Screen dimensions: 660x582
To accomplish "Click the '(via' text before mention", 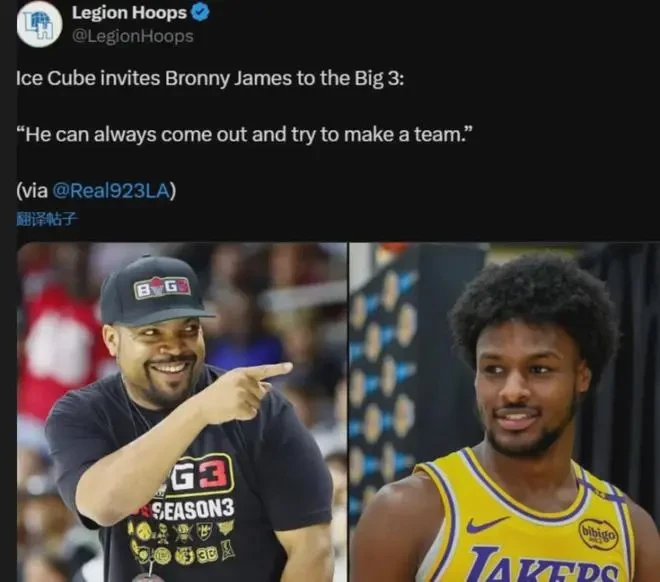I will point(32,191).
